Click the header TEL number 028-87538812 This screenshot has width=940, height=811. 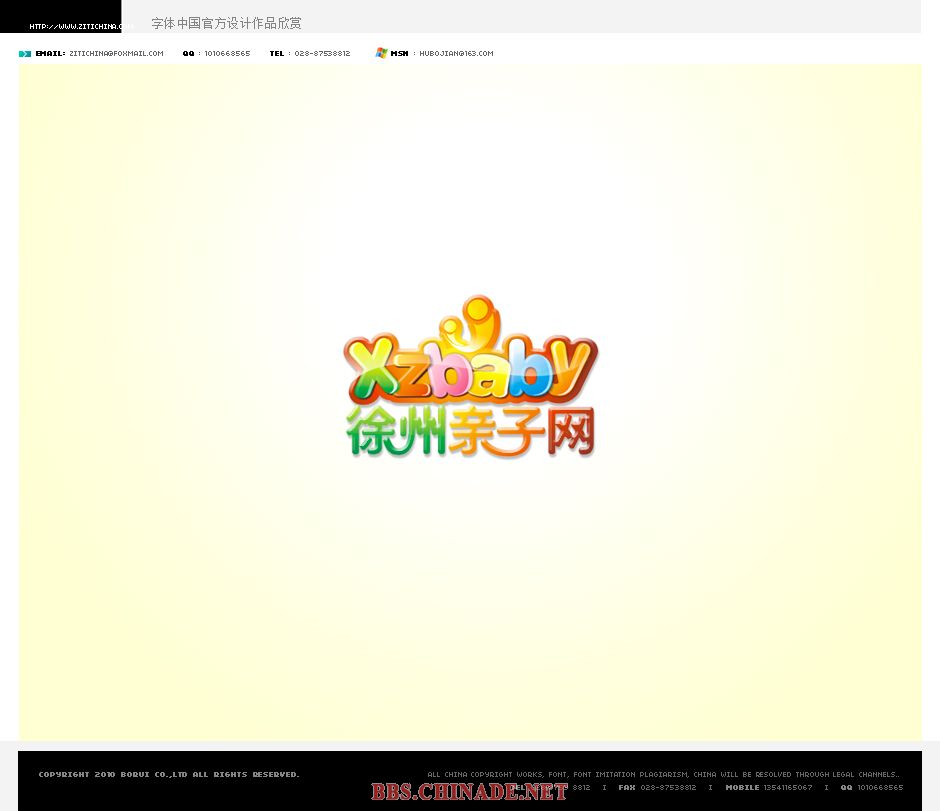[x=322, y=53]
